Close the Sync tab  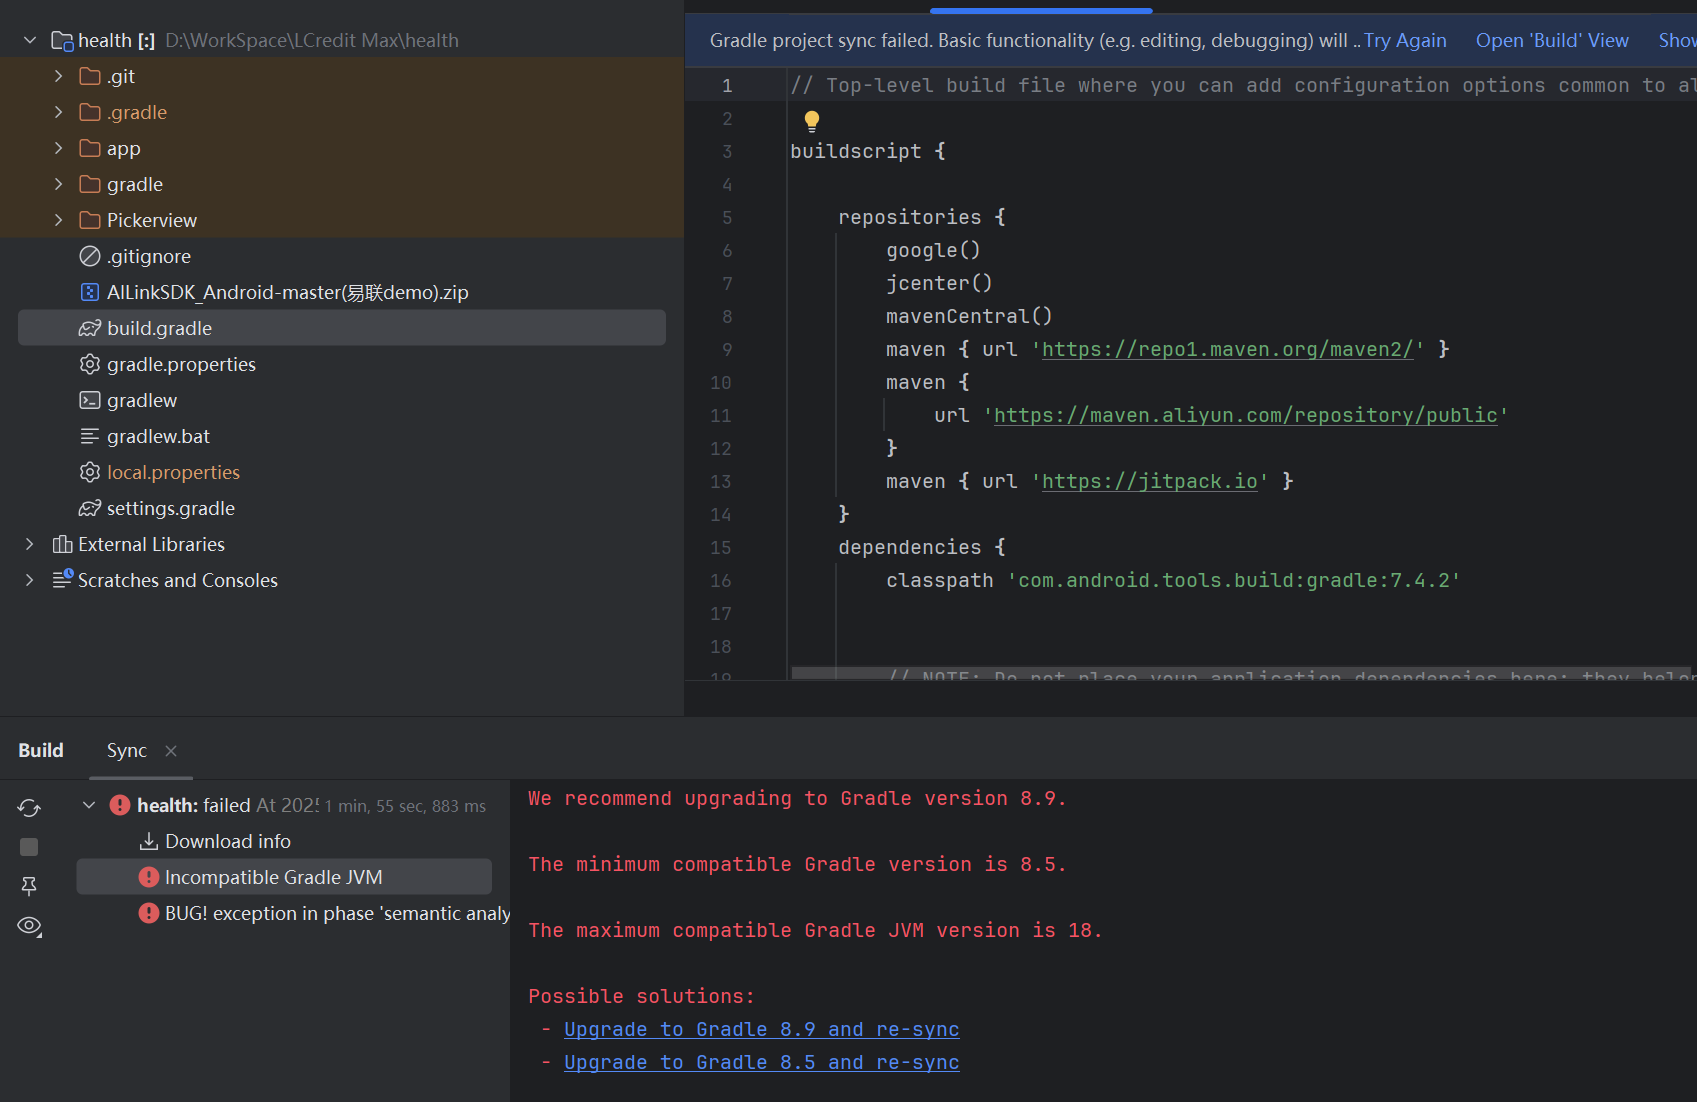[171, 751]
